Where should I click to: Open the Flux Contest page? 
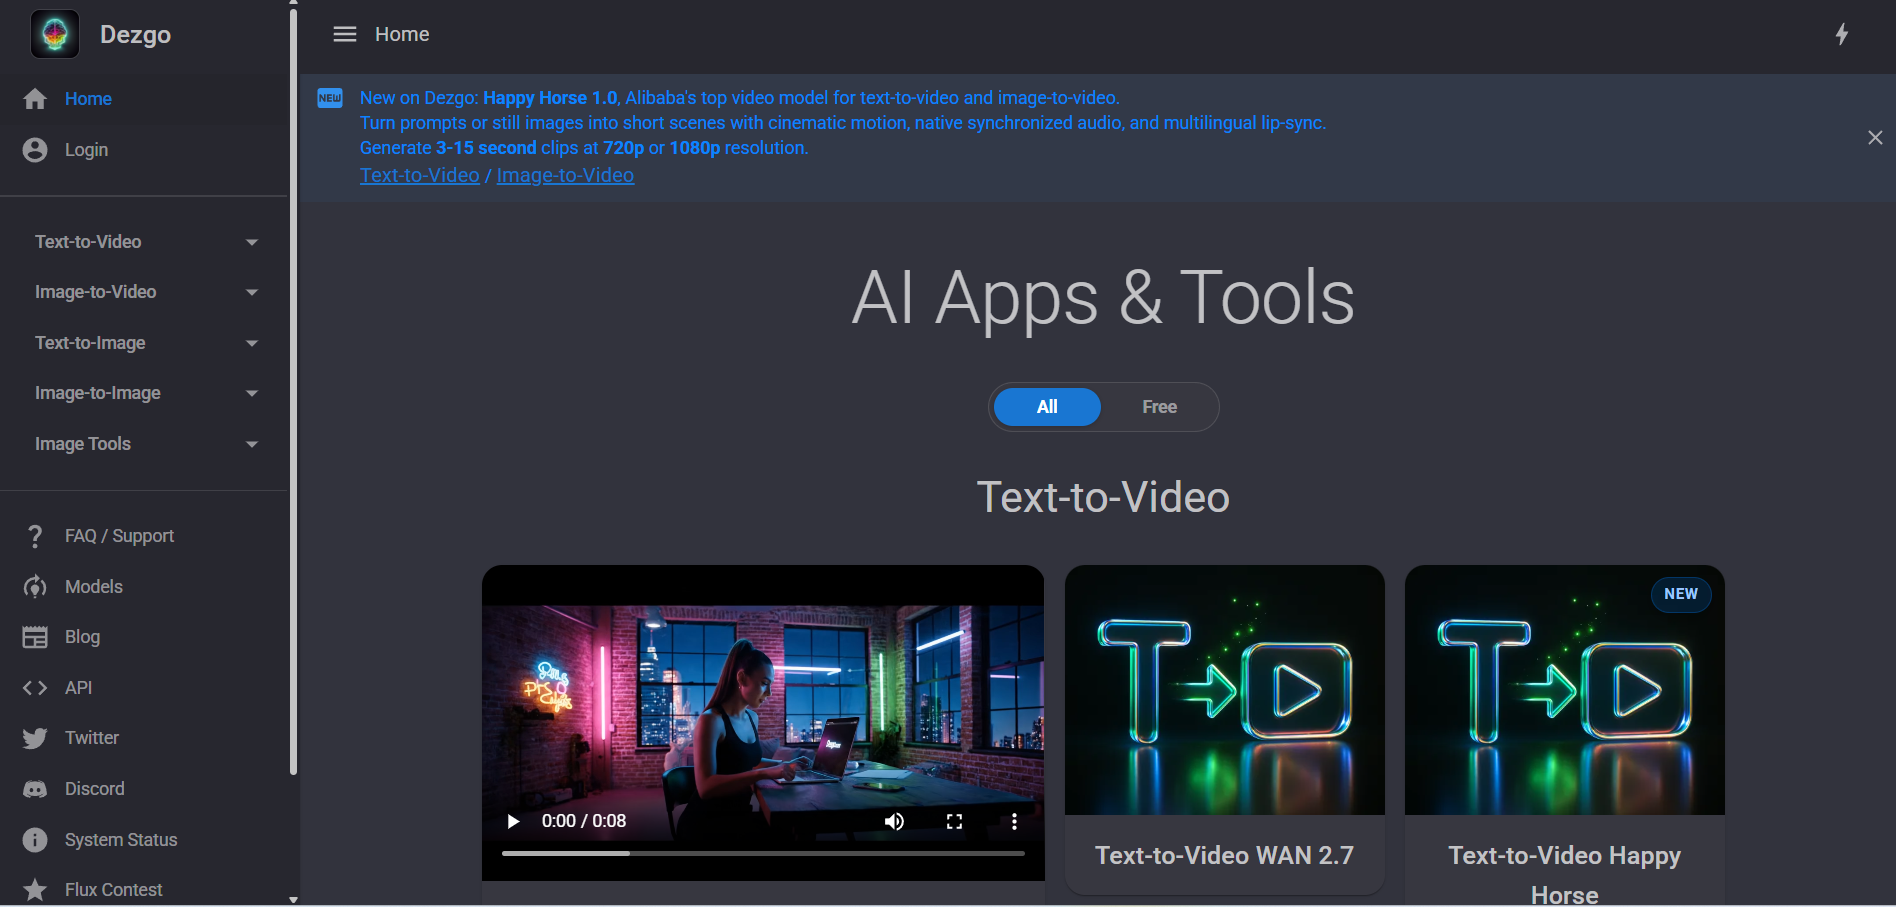pos(144,890)
